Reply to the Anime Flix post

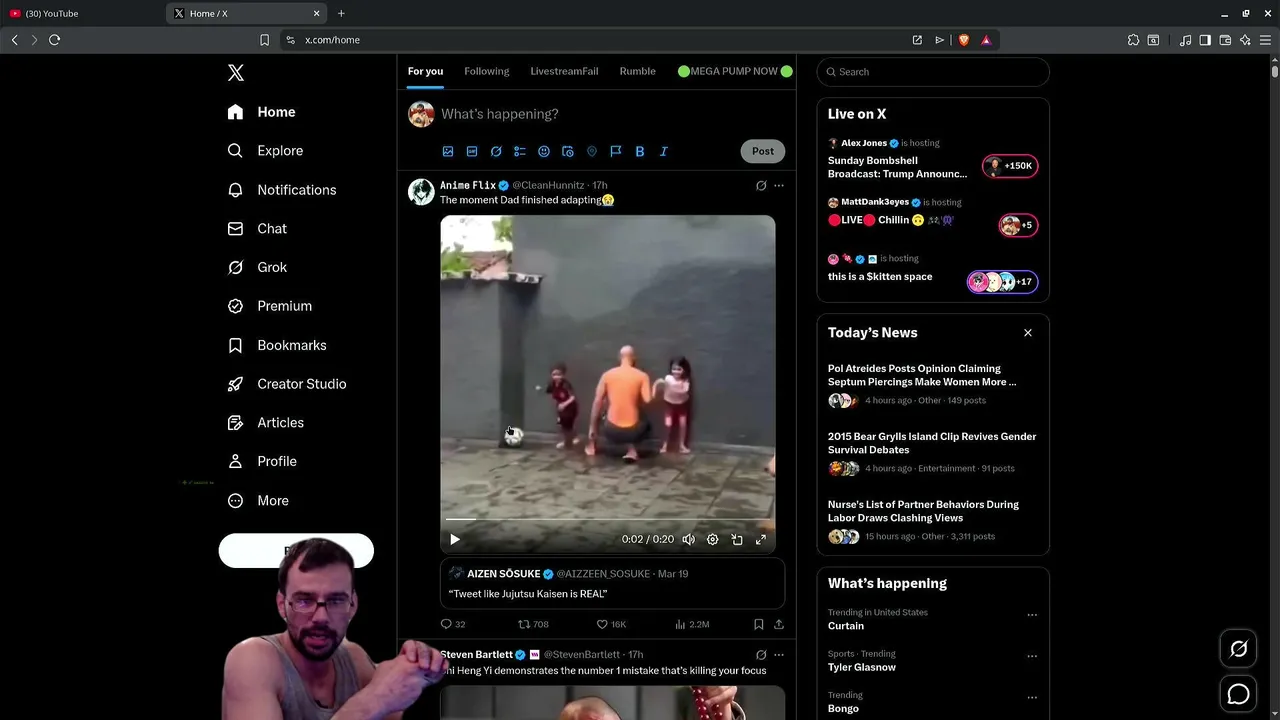[x=453, y=624]
